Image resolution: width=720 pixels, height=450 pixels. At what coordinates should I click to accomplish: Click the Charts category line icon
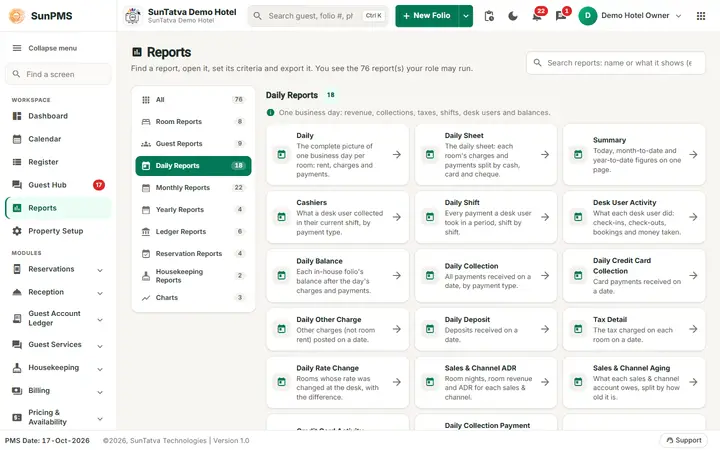146,298
